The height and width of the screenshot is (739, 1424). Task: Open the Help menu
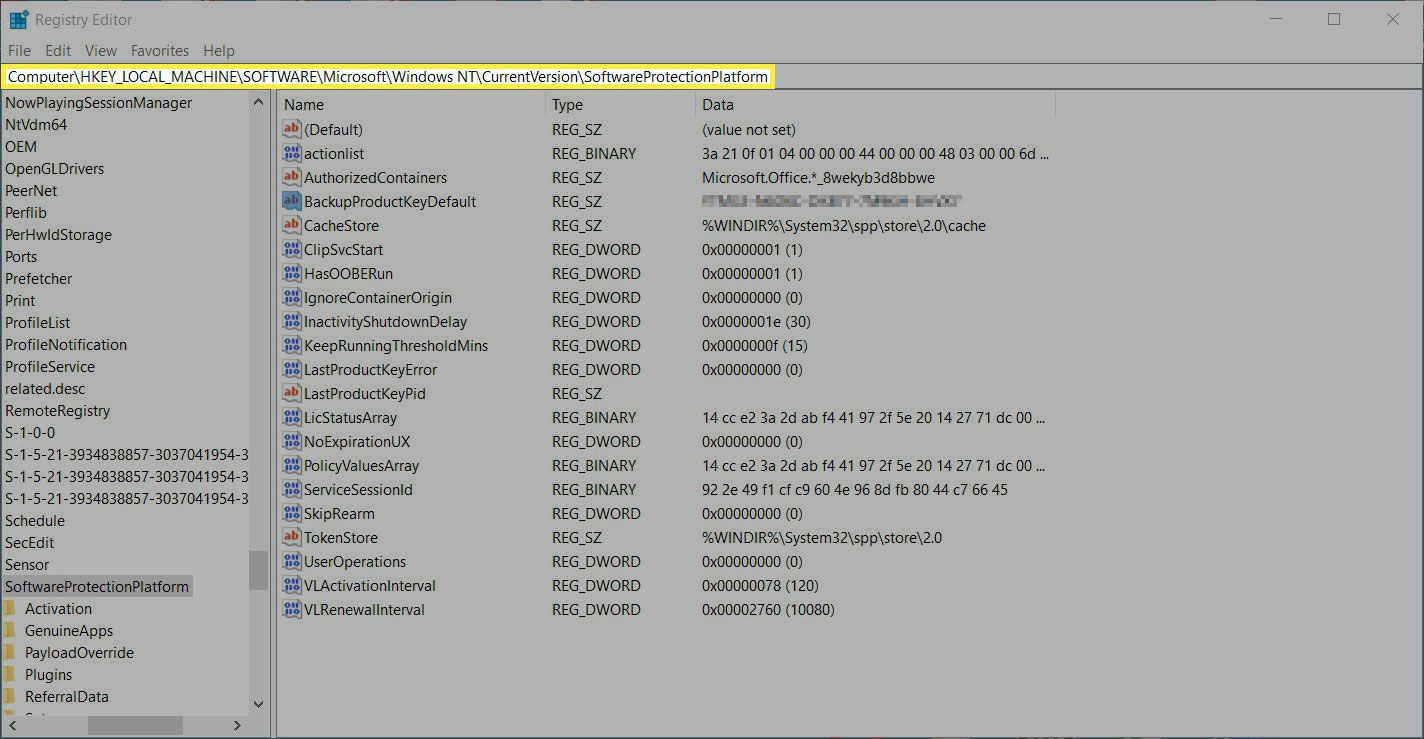coord(218,50)
